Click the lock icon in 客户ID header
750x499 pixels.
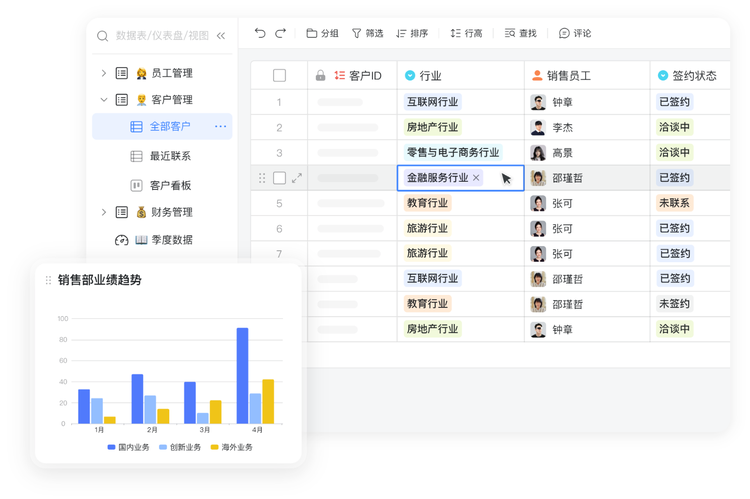coord(320,76)
